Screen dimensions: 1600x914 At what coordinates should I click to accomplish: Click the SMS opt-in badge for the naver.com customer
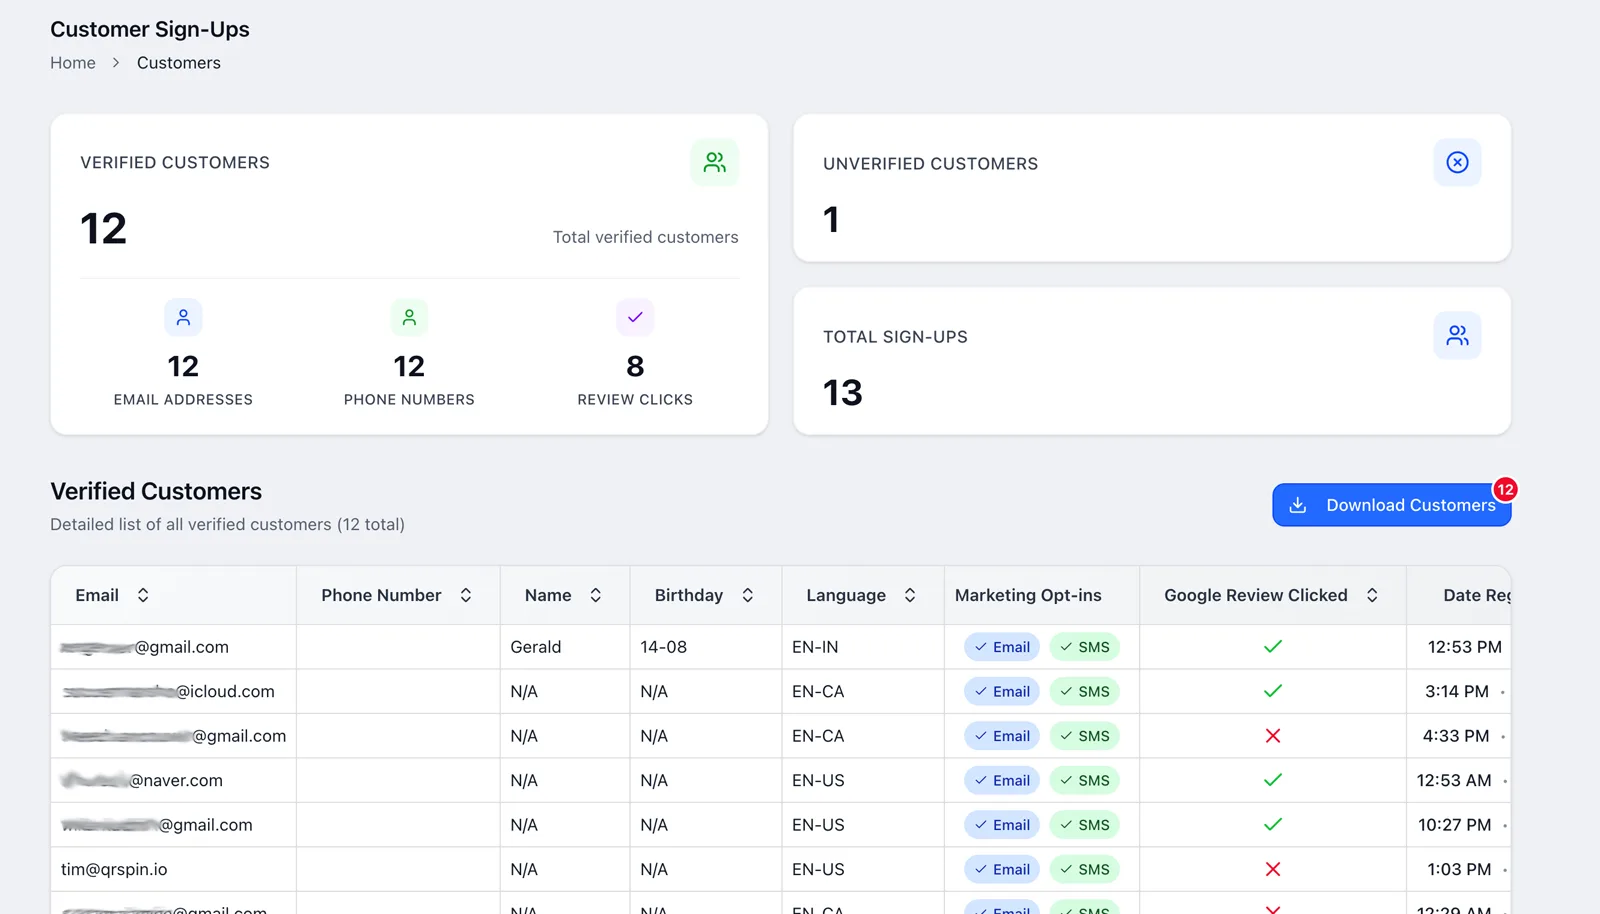[1084, 781]
